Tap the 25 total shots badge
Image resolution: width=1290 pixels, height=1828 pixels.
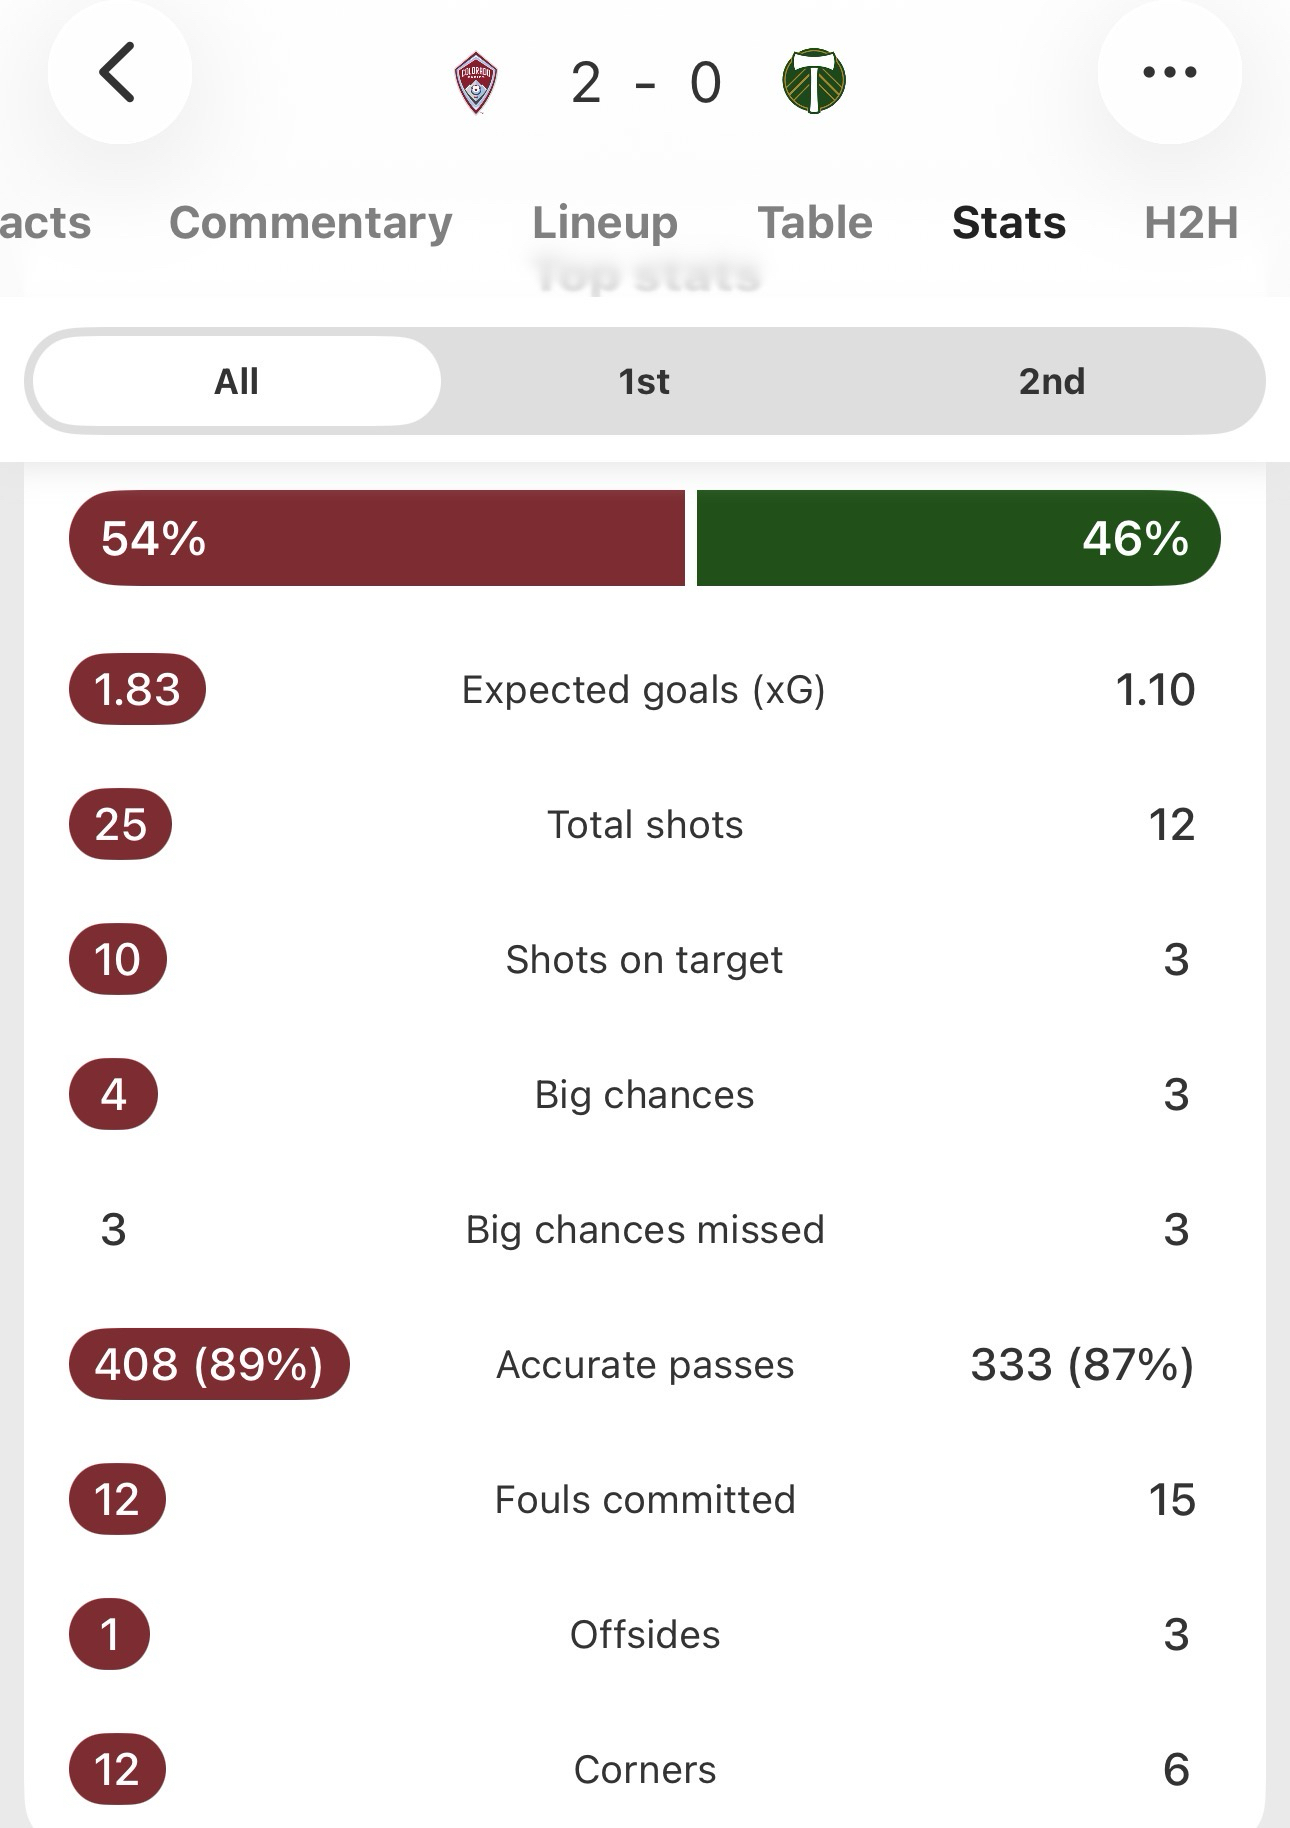click(x=120, y=825)
